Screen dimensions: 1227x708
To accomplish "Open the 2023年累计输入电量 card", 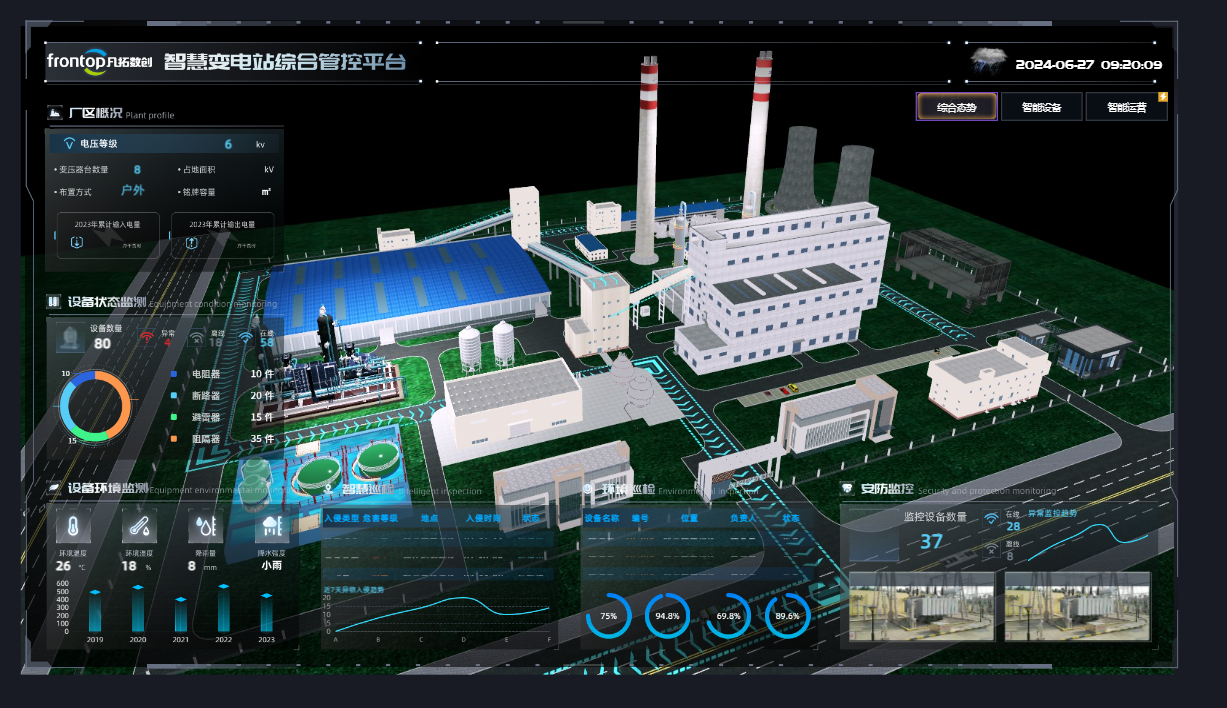I will pyautogui.click(x=109, y=235).
